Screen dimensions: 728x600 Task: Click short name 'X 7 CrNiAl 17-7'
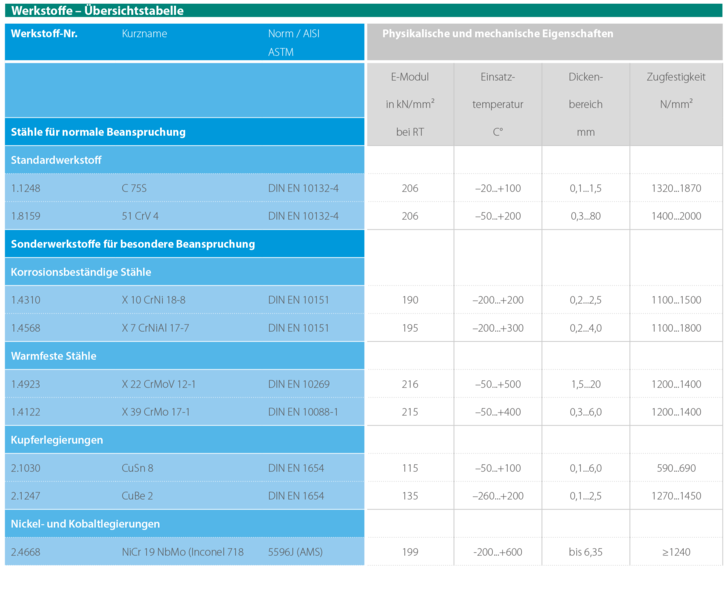(x=155, y=328)
